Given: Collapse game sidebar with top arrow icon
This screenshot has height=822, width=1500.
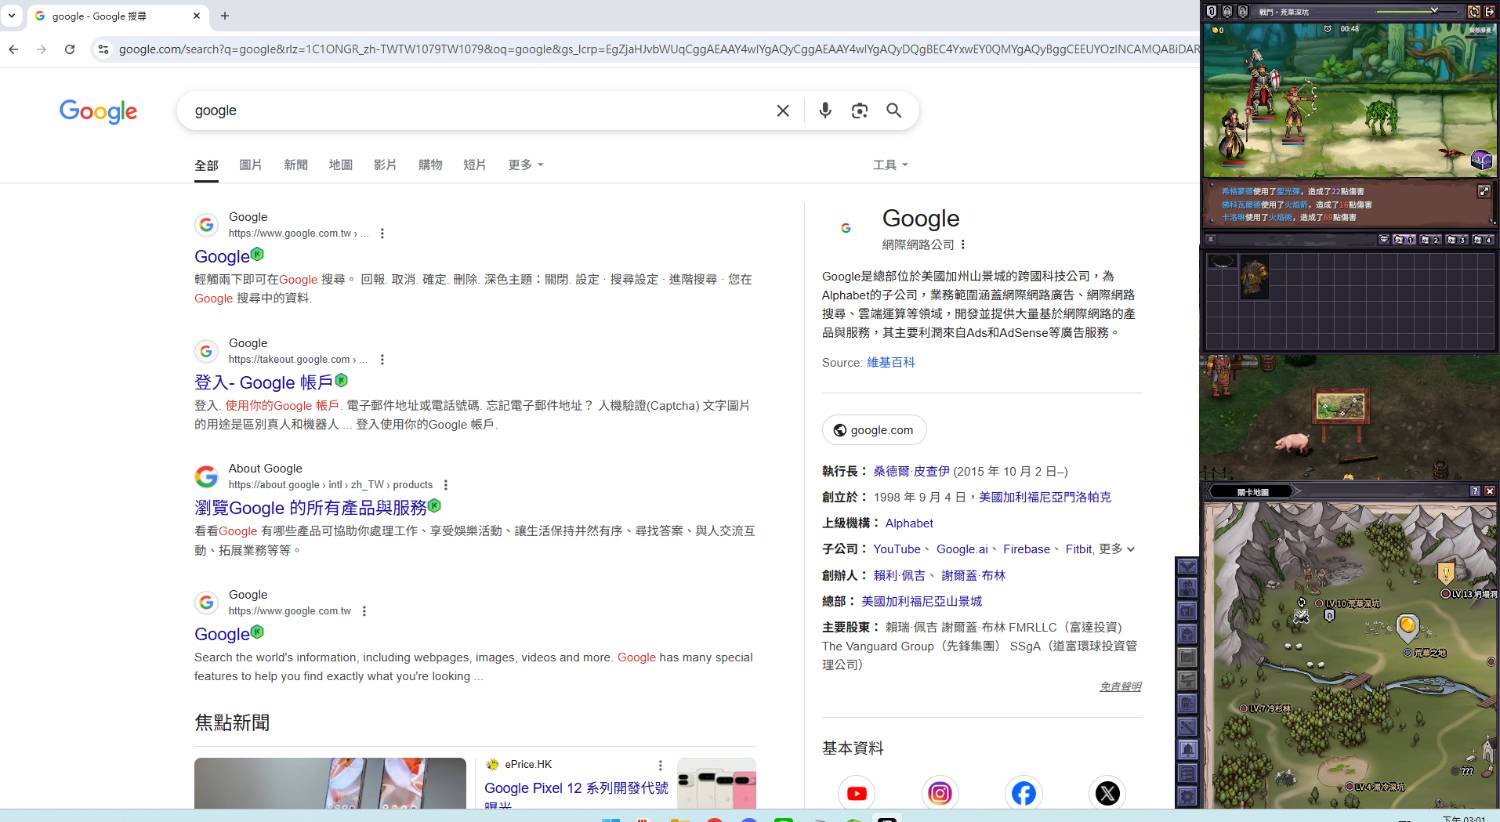Looking at the screenshot, I should coord(1187,566).
